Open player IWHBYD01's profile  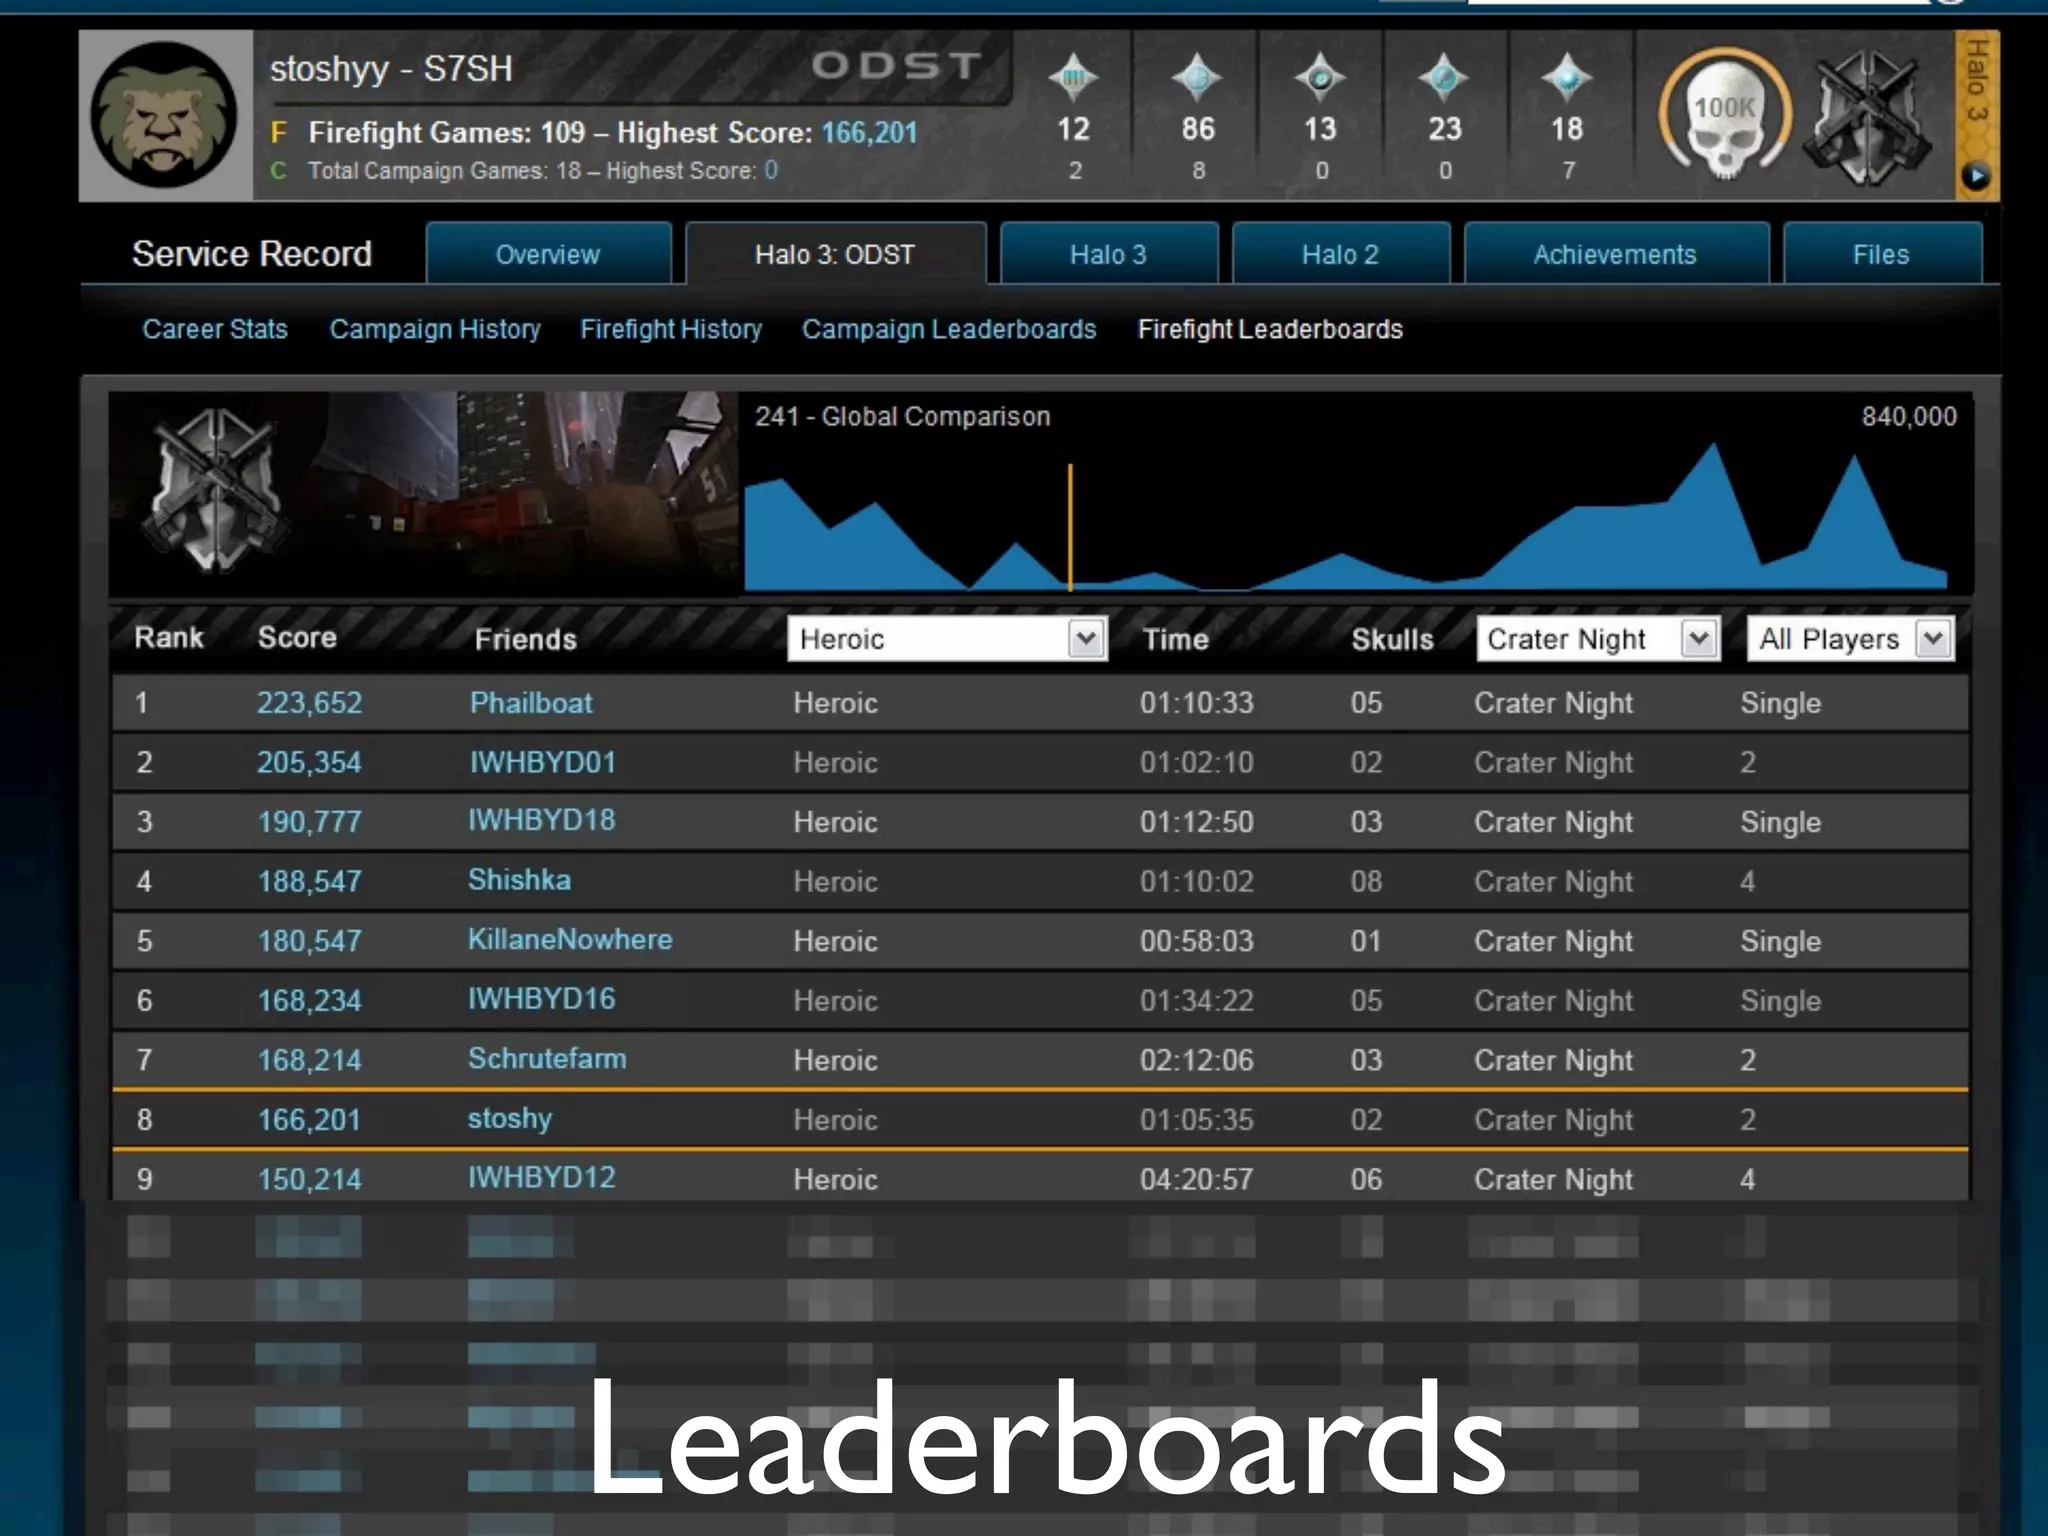point(543,762)
